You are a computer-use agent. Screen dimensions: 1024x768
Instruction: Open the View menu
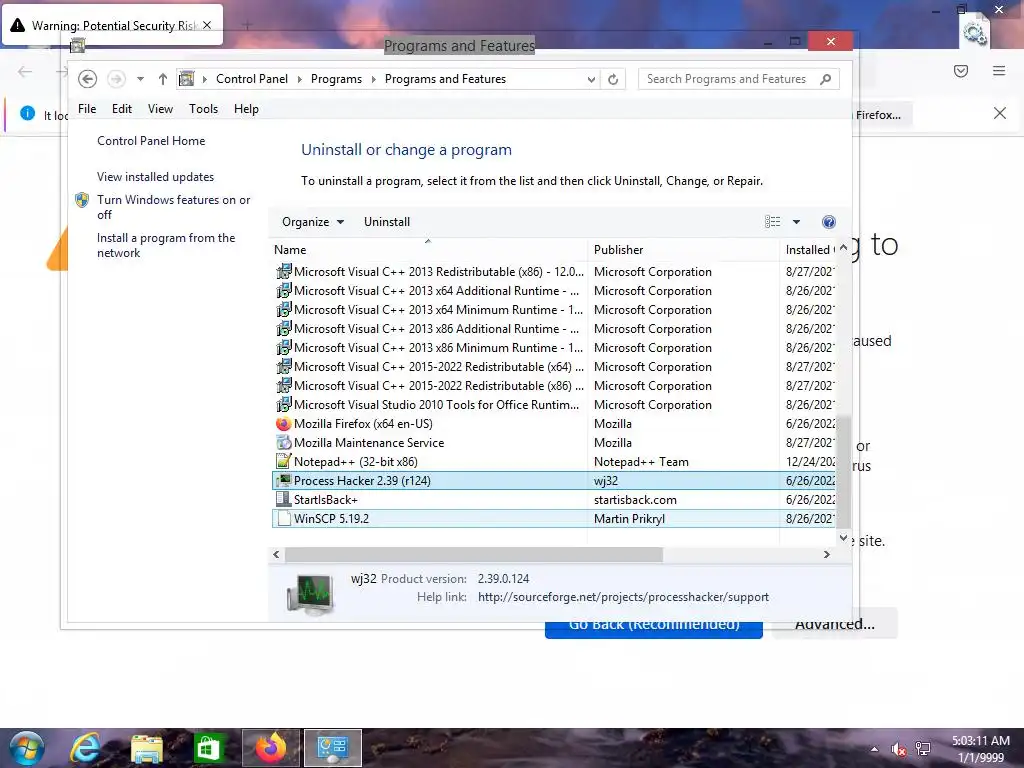pos(160,109)
